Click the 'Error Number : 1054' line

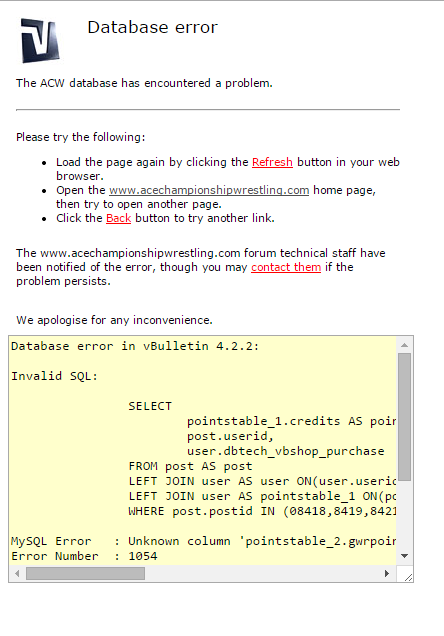(x=84, y=556)
